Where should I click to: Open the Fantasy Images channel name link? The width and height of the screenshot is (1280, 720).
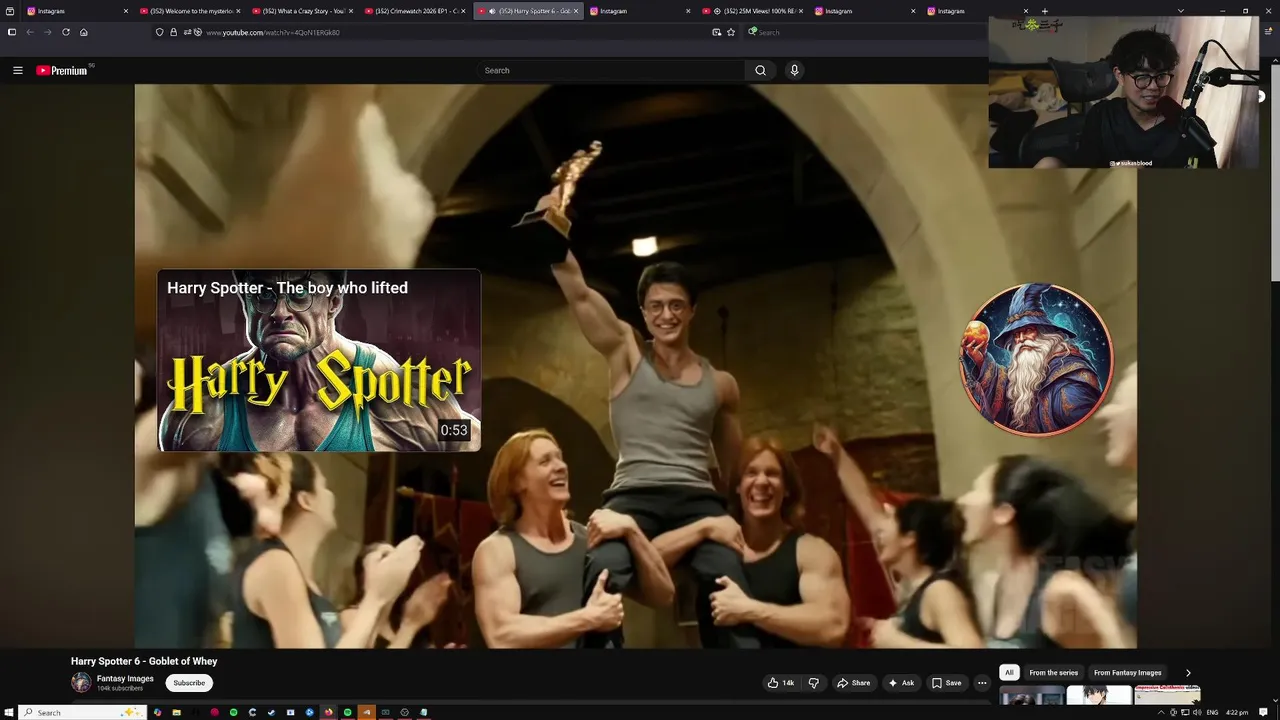(125, 679)
